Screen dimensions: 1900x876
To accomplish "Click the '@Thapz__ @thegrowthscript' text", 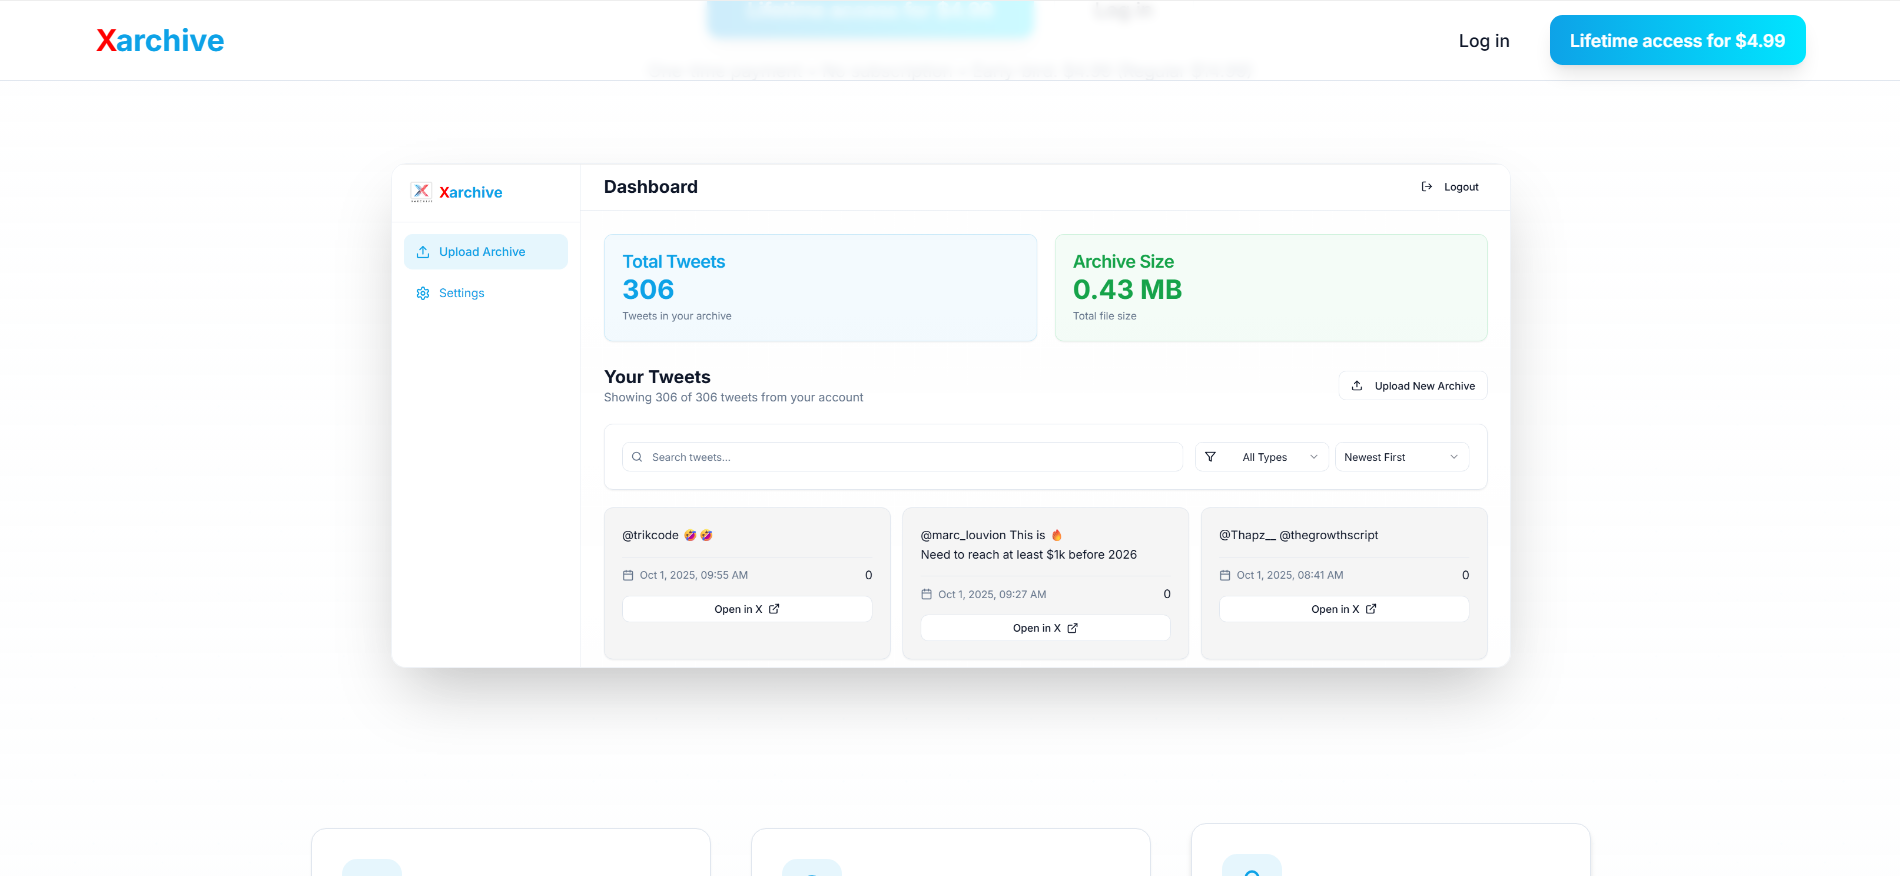I will pyautogui.click(x=1298, y=535).
